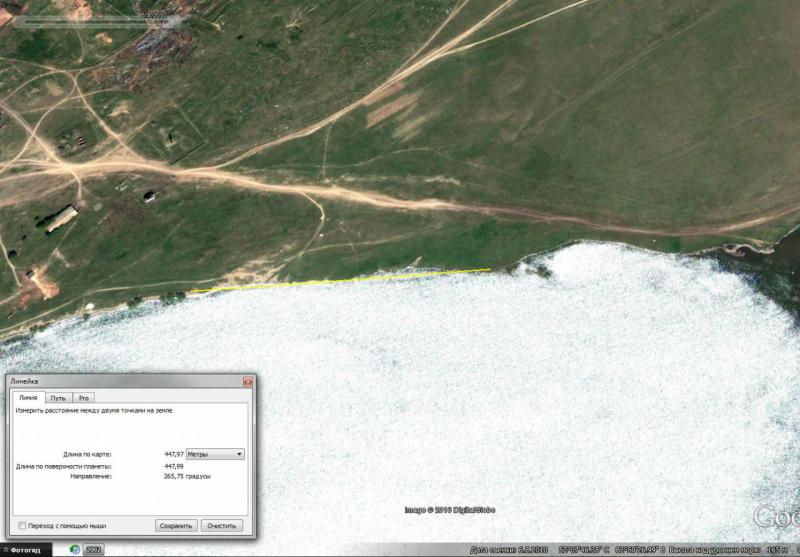
Task: Switch to the Линия tab
Action: point(28,398)
